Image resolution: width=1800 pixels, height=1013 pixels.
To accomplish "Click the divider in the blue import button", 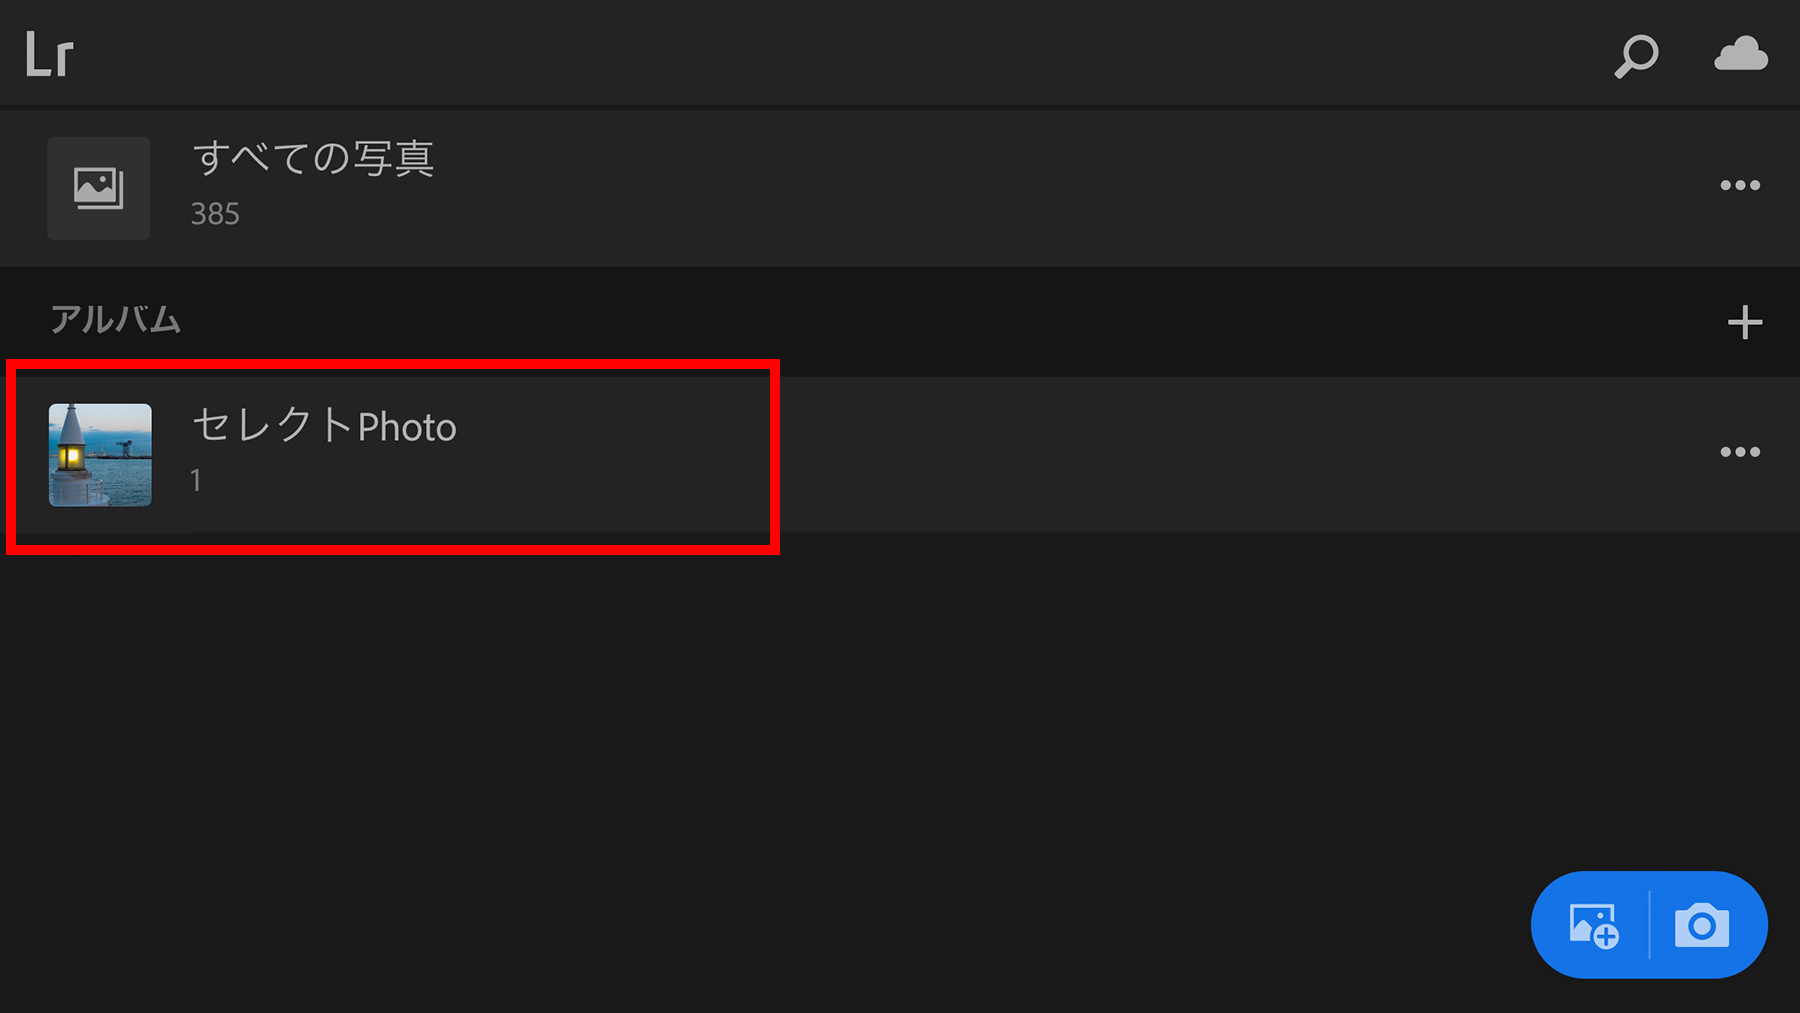I will pyautogui.click(x=1649, y=925).
